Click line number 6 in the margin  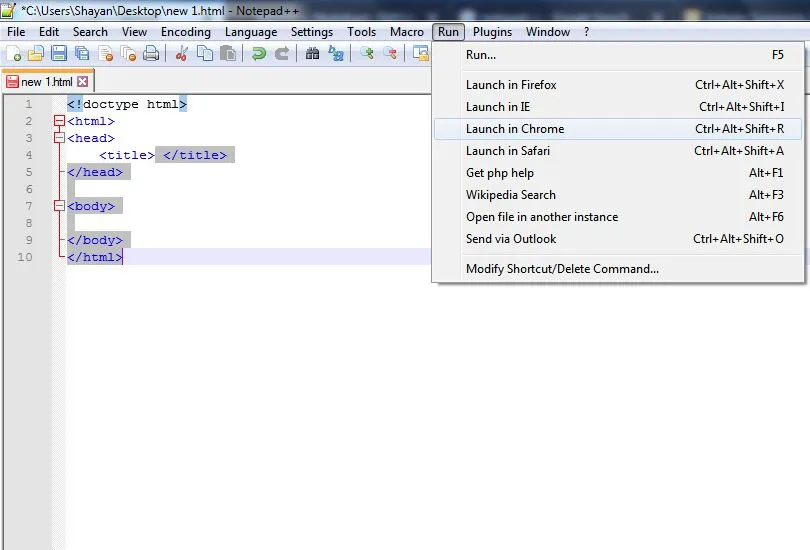tap(29, 189)
